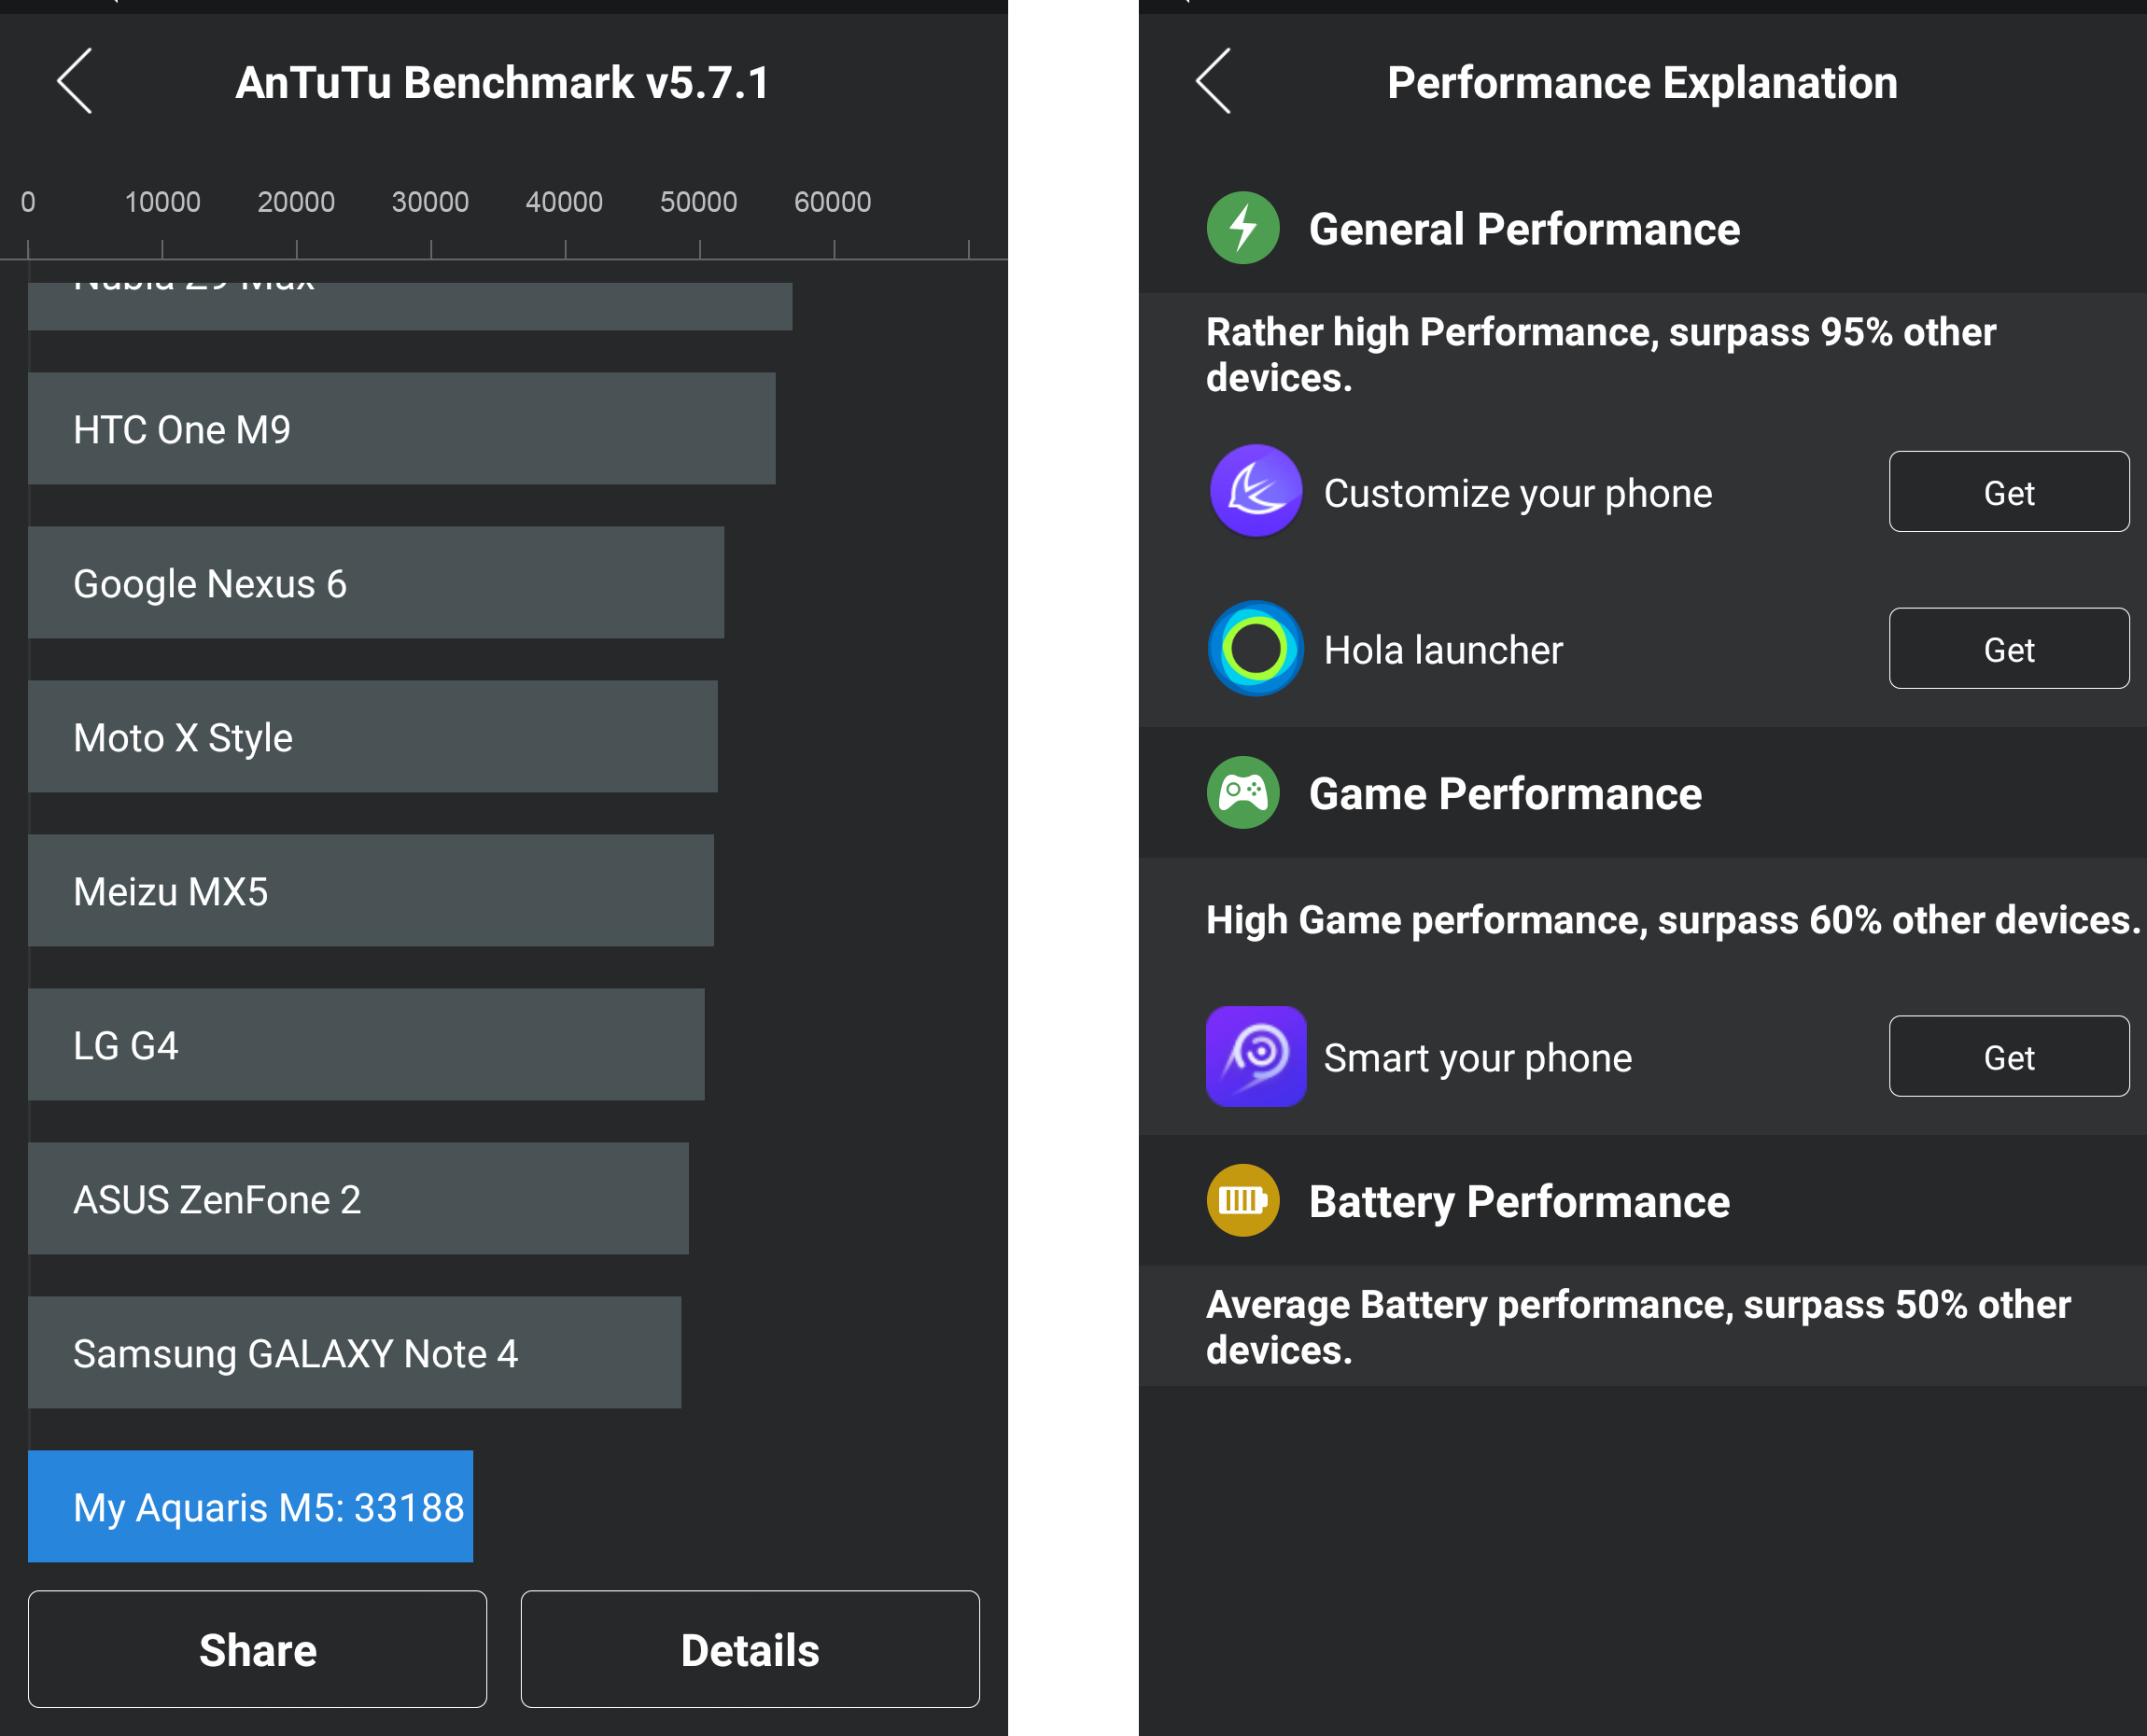The height and width of the screenshot is (1736, 2147).
Task: Tap the Battery Performance battery icon
Action: pos(1242,1200)
